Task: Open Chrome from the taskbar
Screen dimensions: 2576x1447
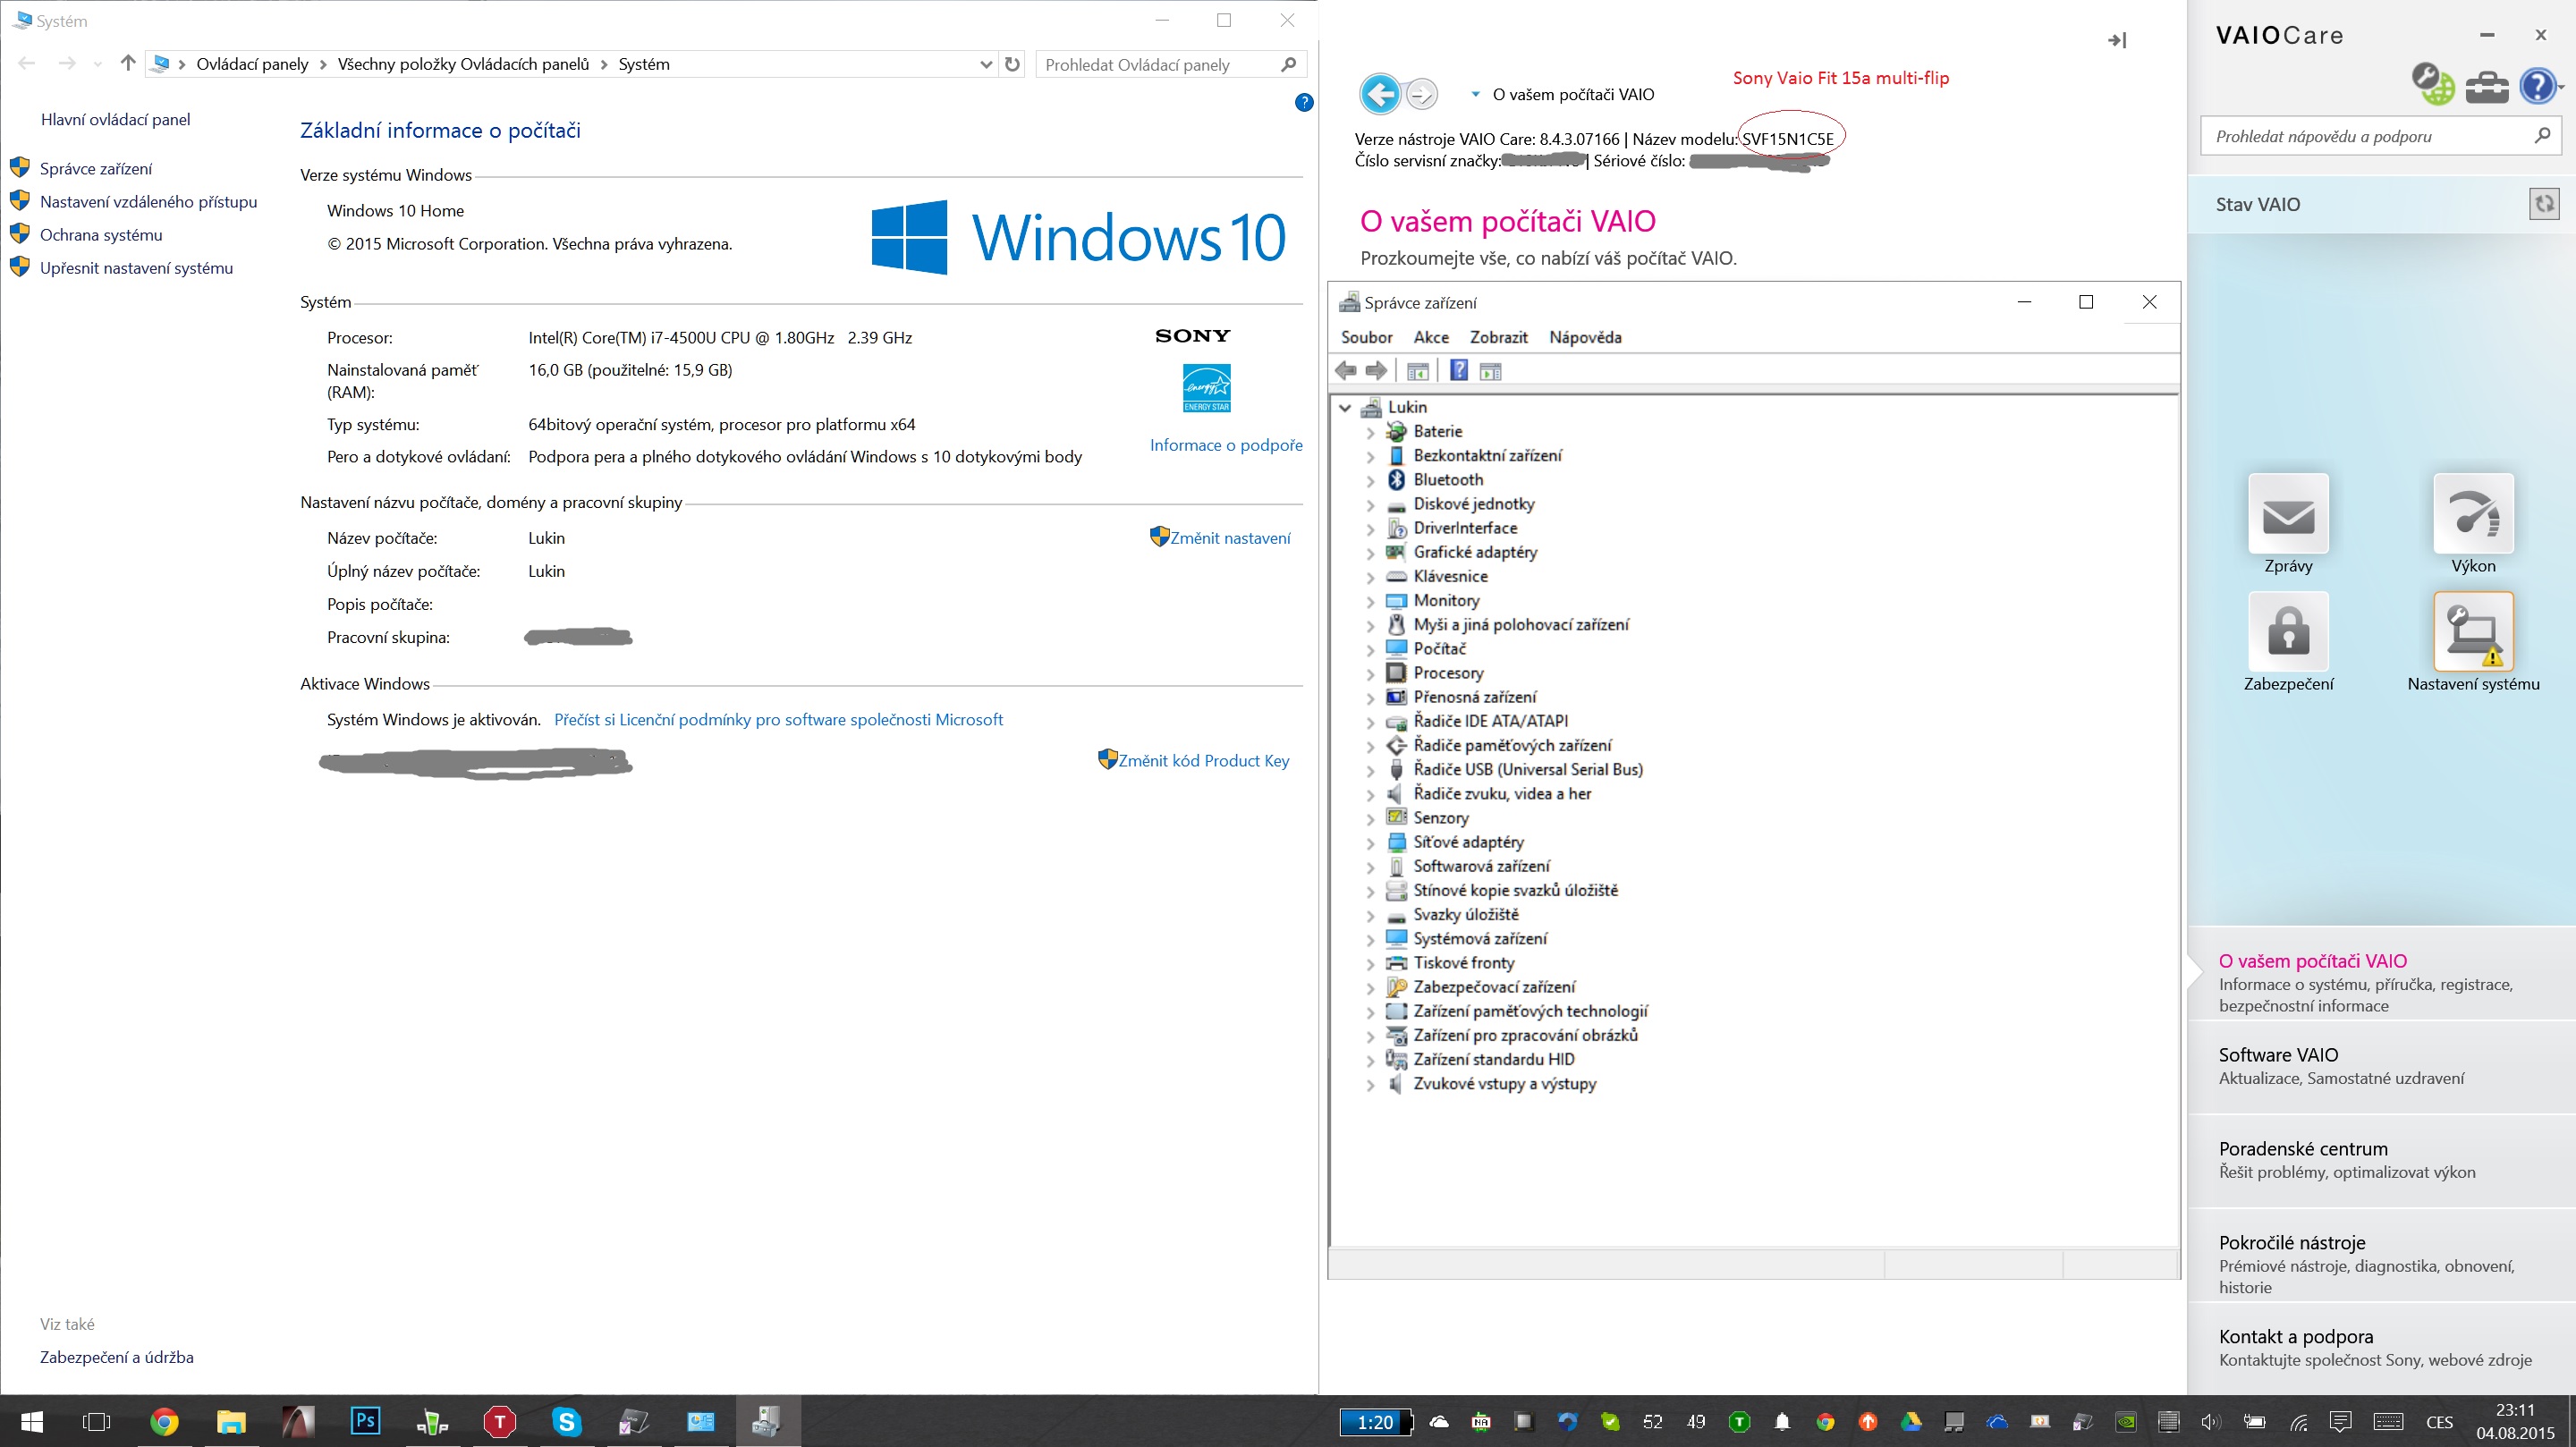Action: point(164,1421)
